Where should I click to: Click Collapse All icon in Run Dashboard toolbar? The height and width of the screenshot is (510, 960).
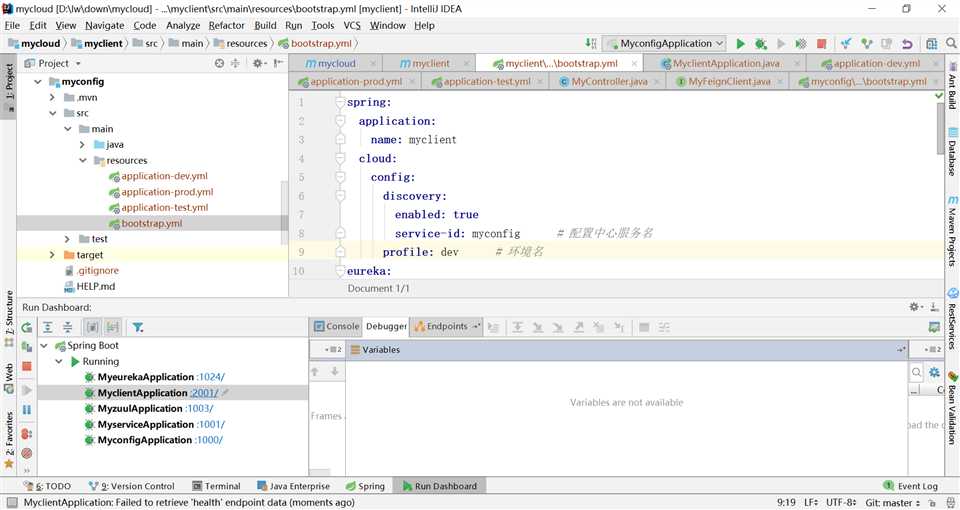pyautogui.click(x=68, y=328)
